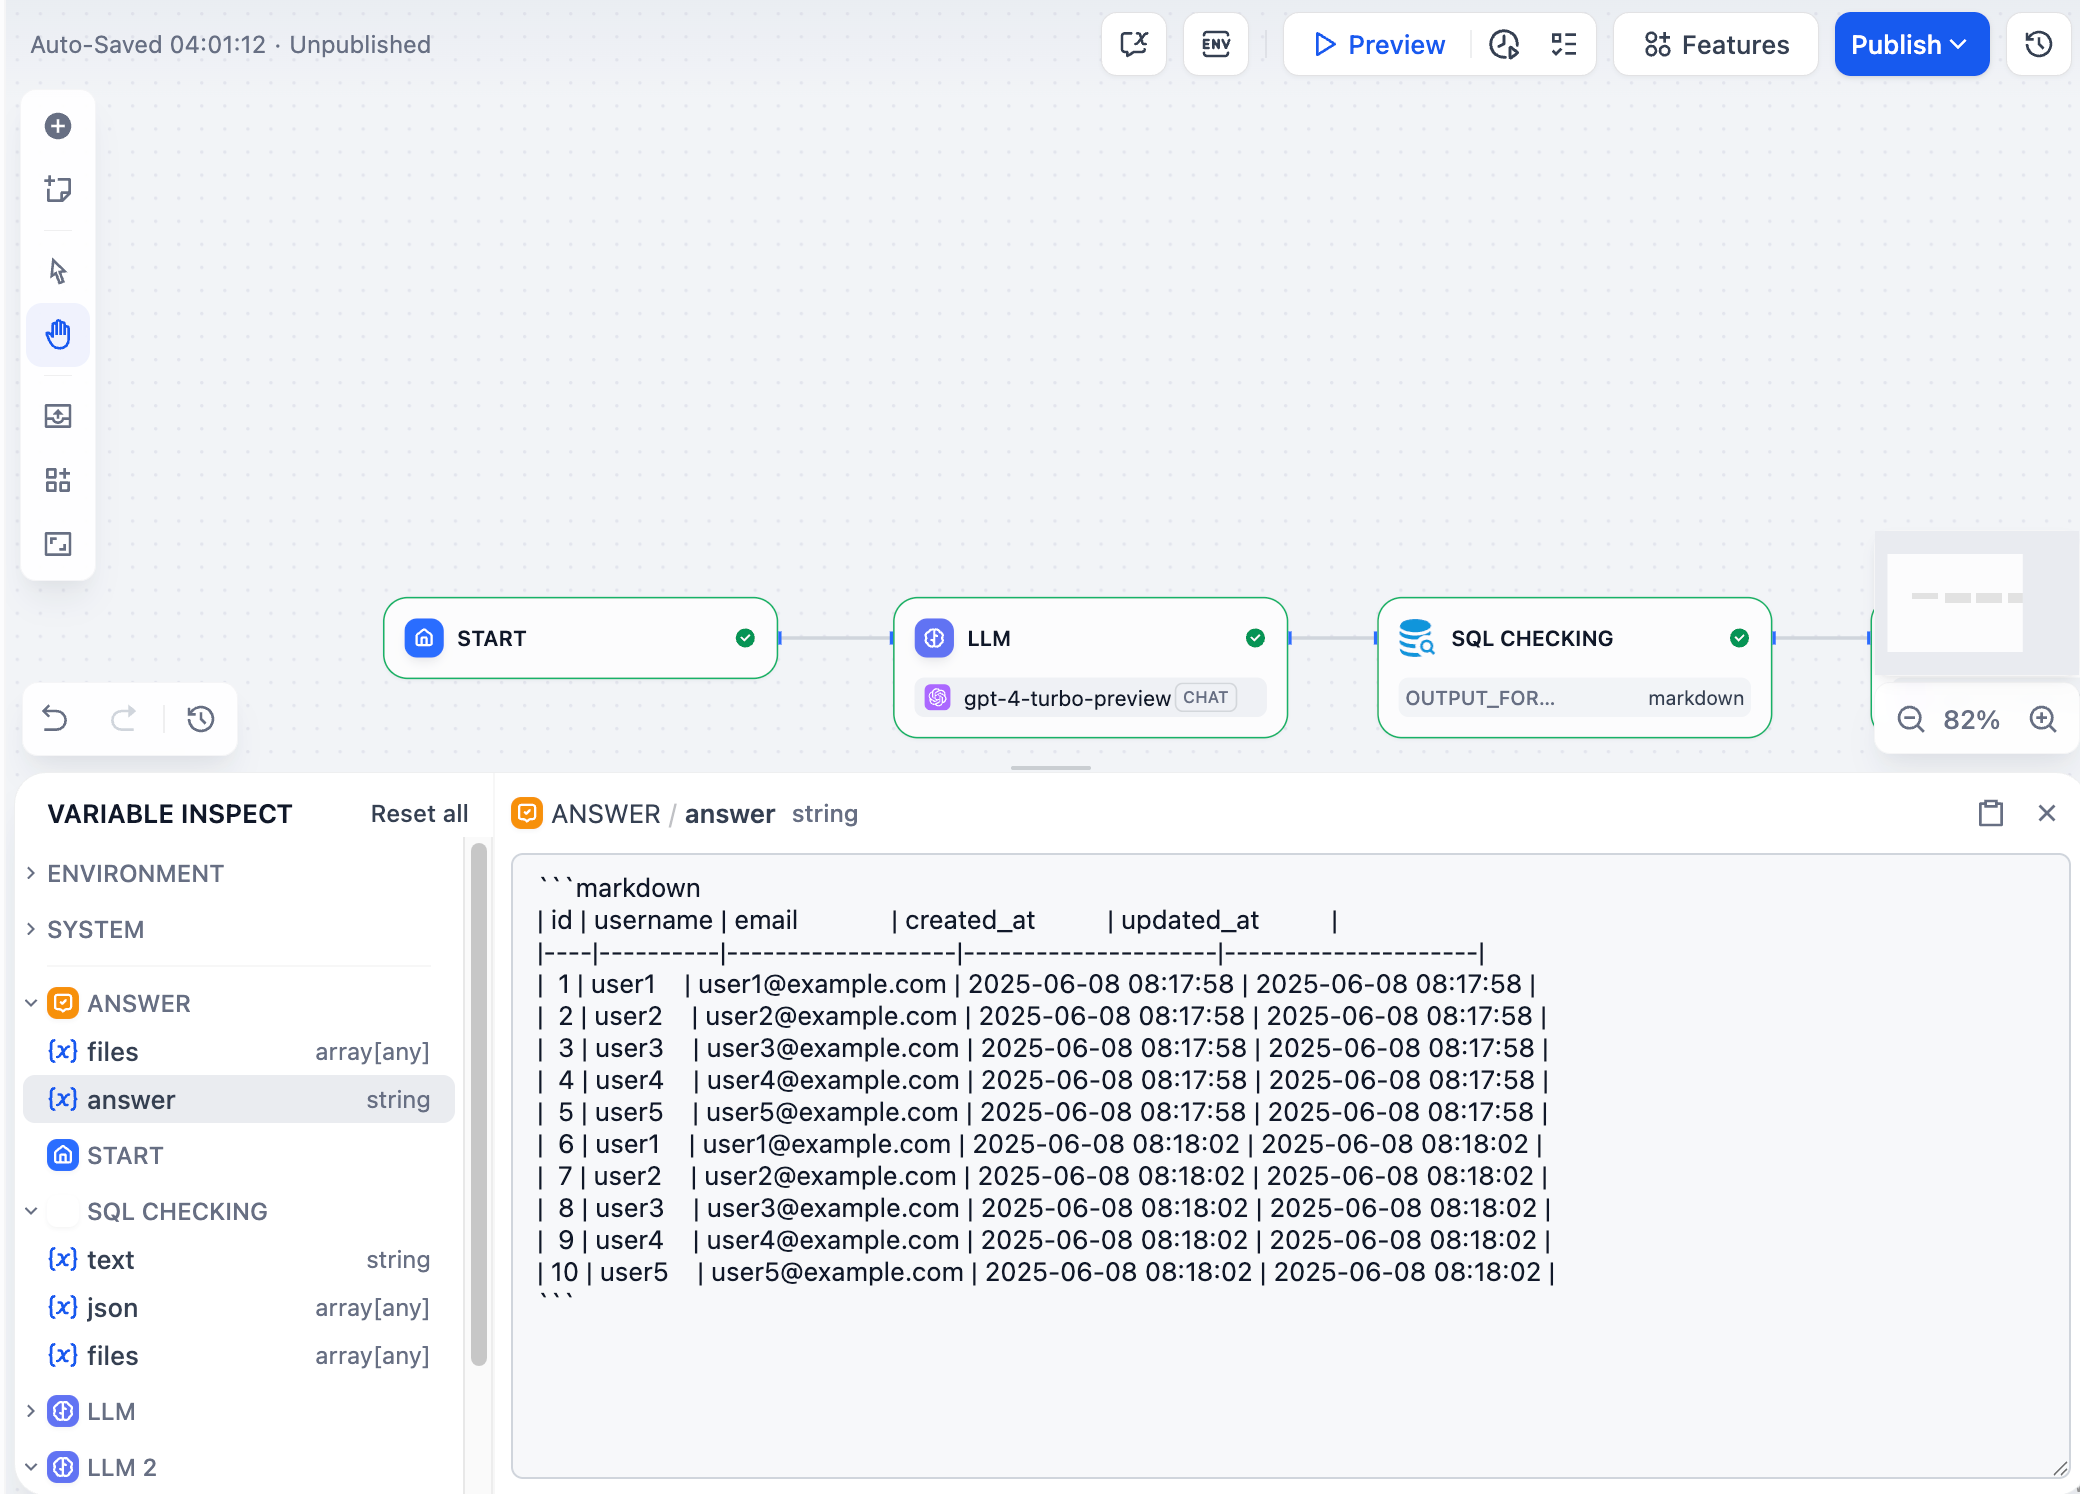Copy answer value with clipboard icon
The width and height of the screenshot is (2080, 1494).
1991,813
